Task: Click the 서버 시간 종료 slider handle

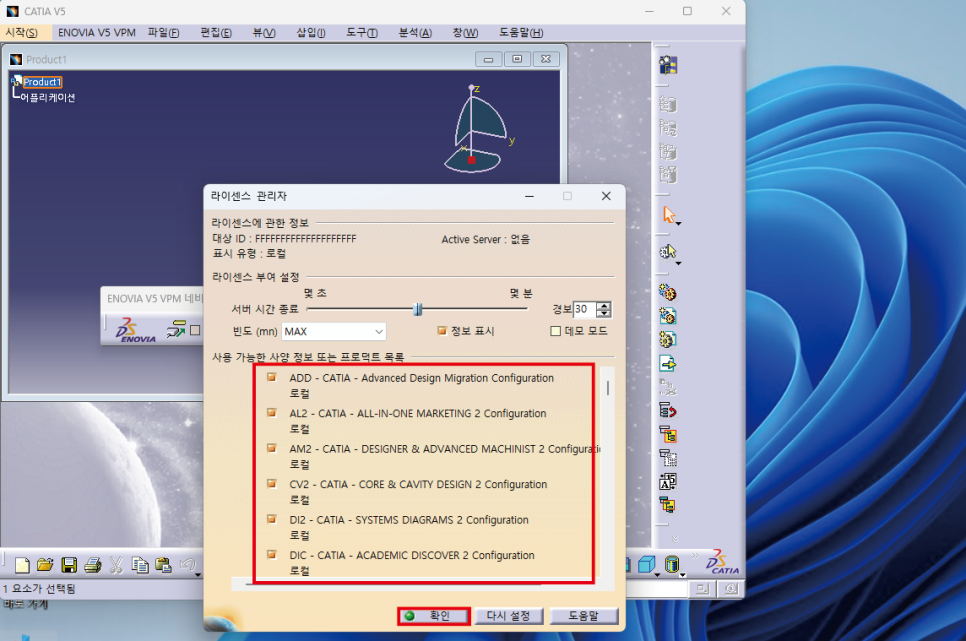Action: click(x=418, y=309)
